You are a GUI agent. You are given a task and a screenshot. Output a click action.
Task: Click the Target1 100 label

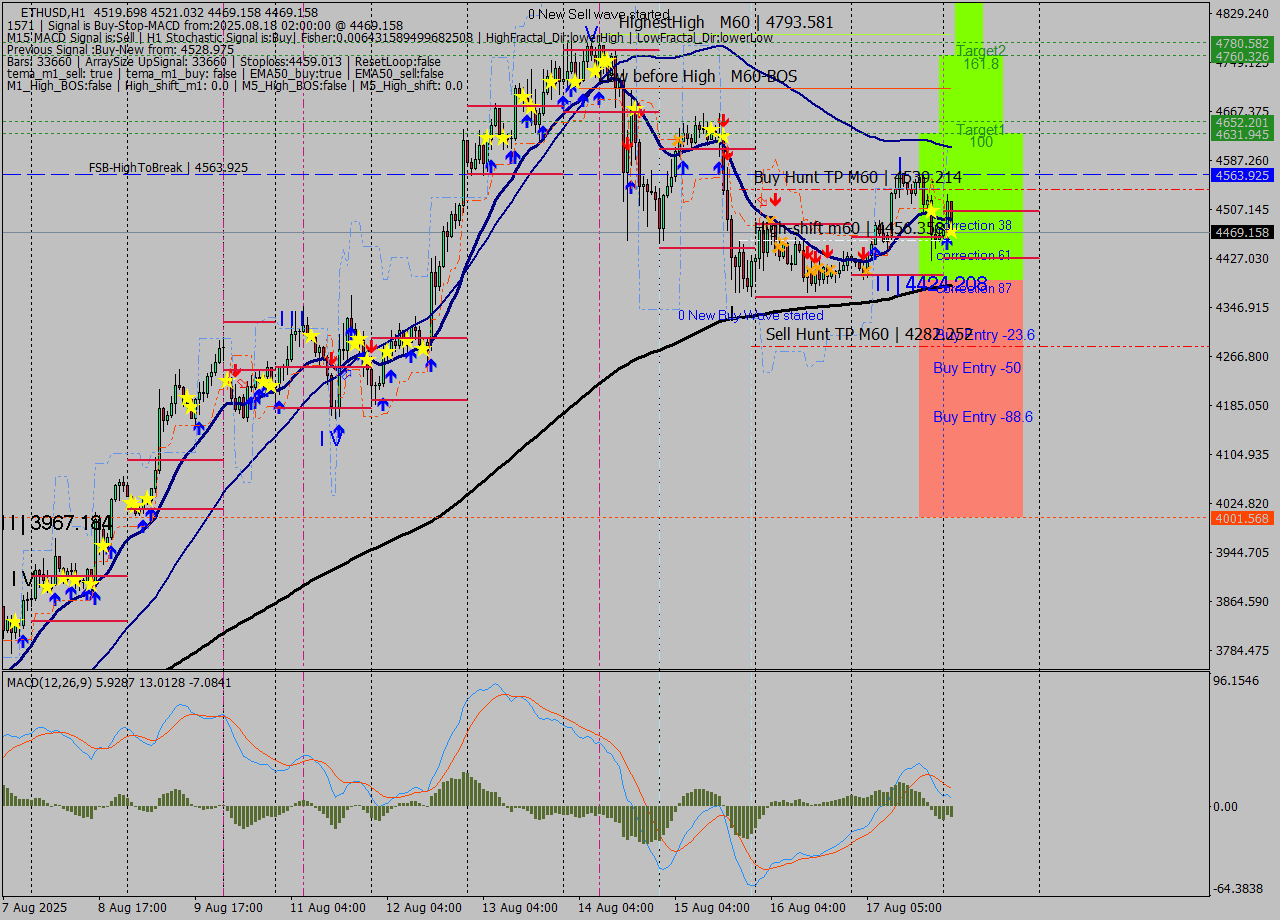tap(980, 136)
